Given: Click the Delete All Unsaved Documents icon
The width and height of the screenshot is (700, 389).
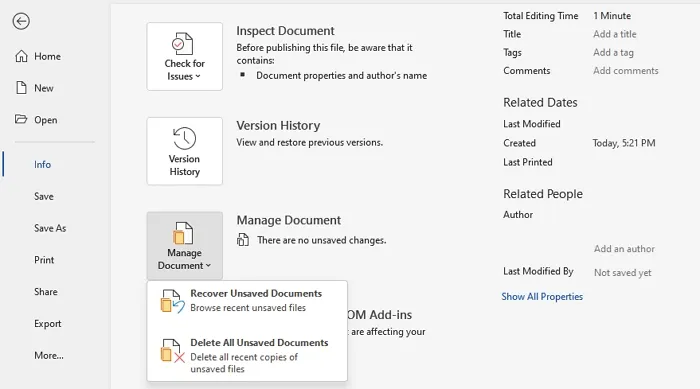Looking at the screenshot, I should 172,351.
